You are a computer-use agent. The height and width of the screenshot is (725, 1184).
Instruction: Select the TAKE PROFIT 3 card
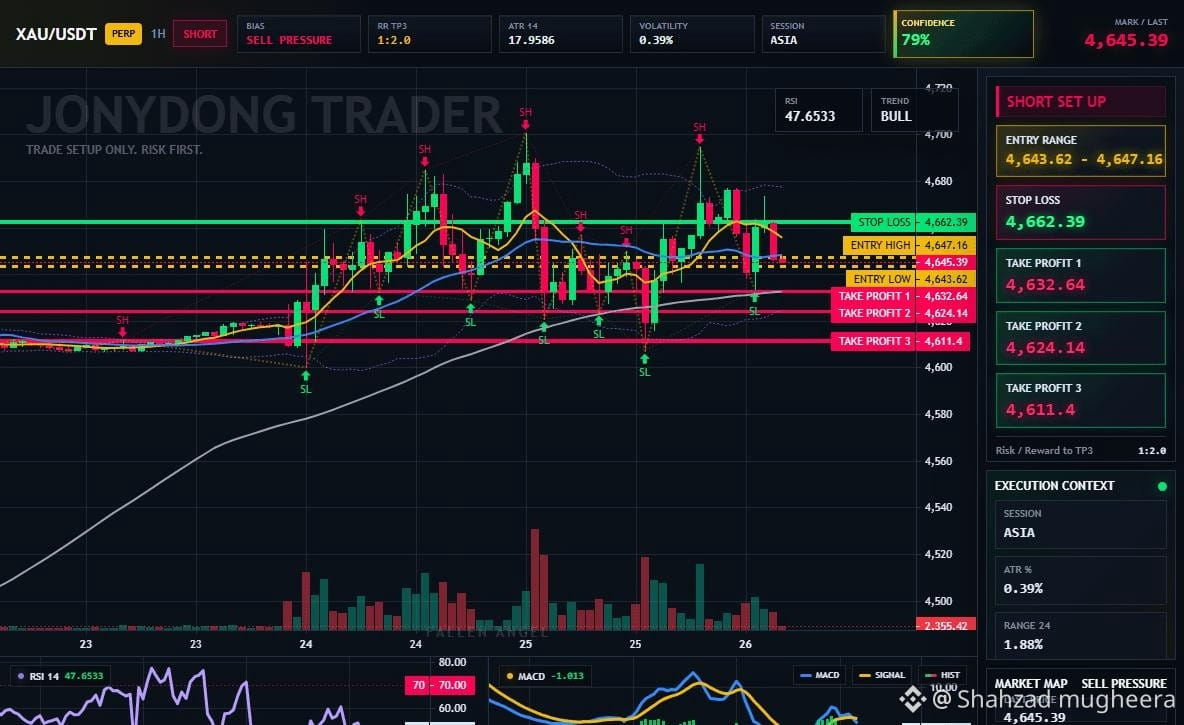point(1081,400)
